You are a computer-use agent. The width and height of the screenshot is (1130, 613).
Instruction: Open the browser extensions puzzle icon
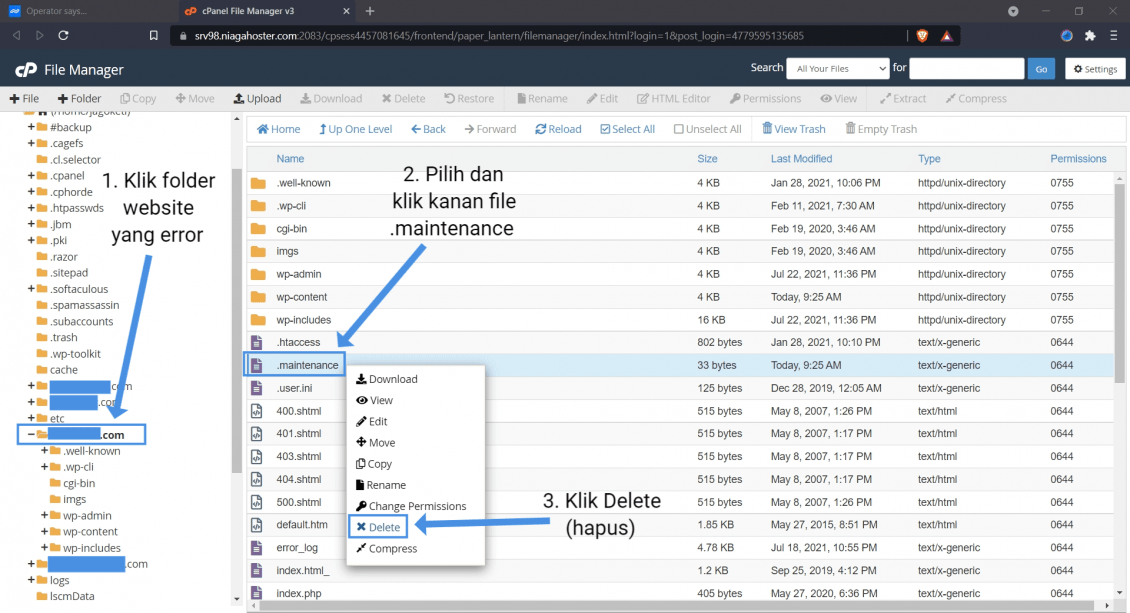(x=1090, y=35)
